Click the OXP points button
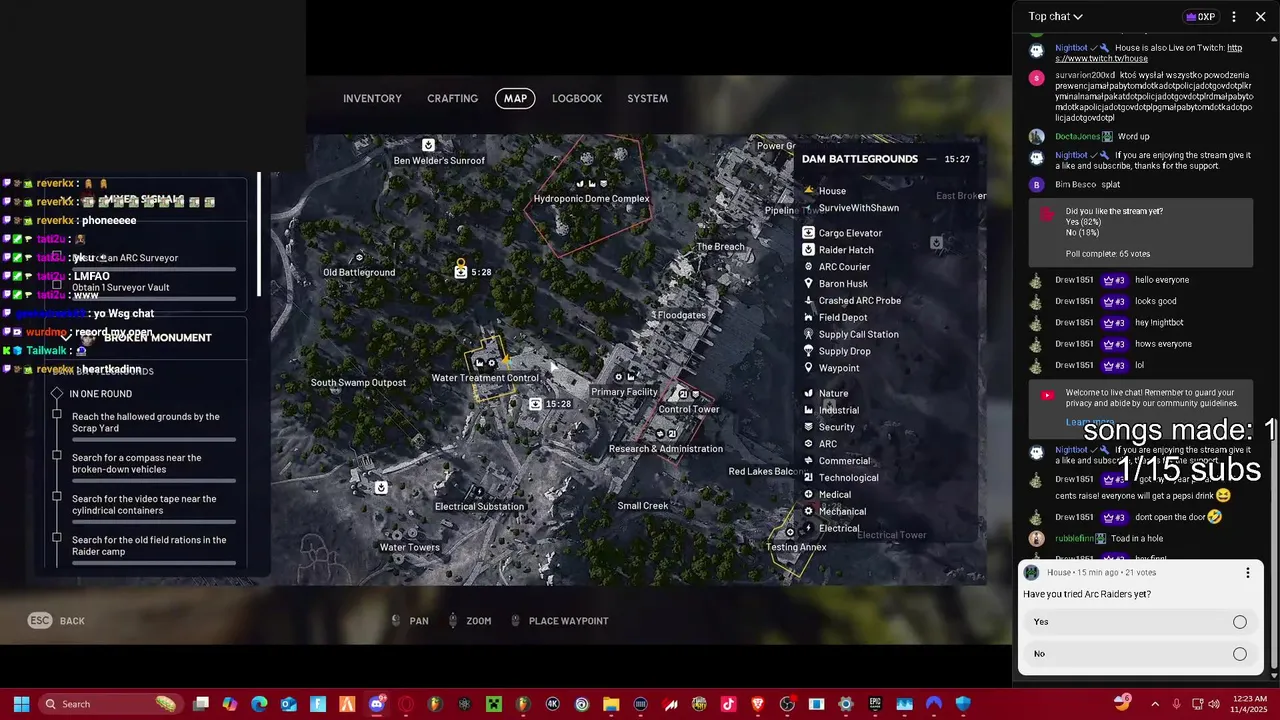The image size is (1280, 720). (1200, 16)
